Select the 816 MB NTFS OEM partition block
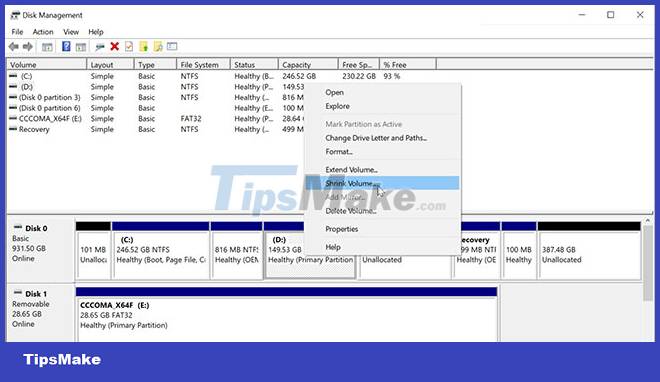Image resolution: width=660 pixels, height=382 pixels. point(237,251)
